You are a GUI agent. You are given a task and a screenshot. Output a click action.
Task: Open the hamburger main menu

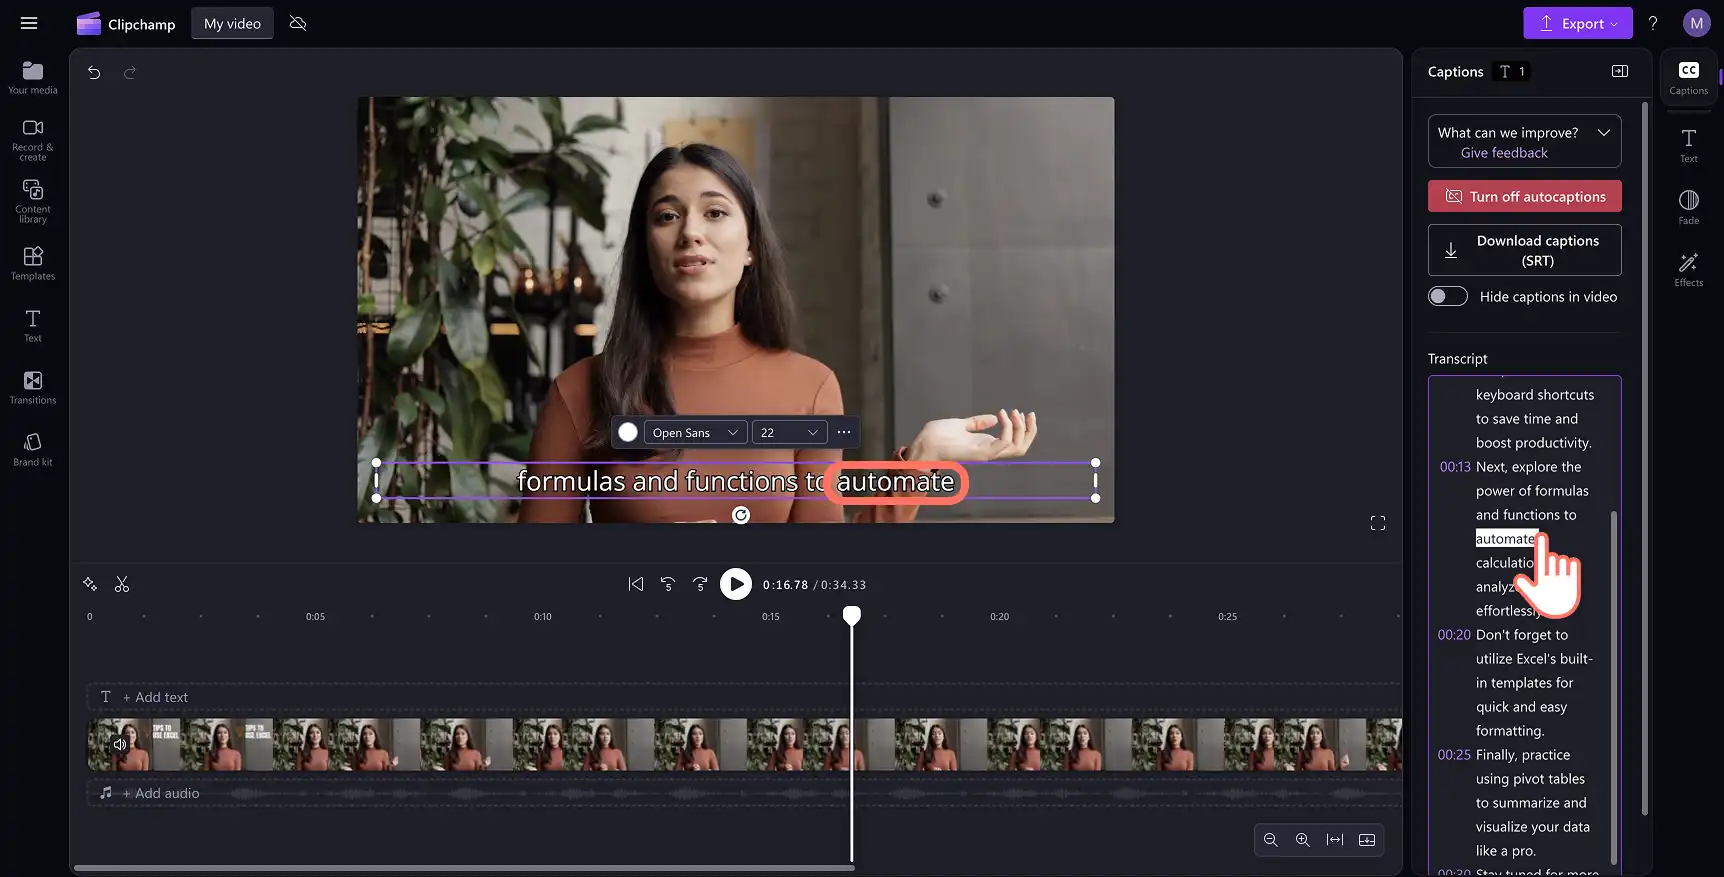29,23
